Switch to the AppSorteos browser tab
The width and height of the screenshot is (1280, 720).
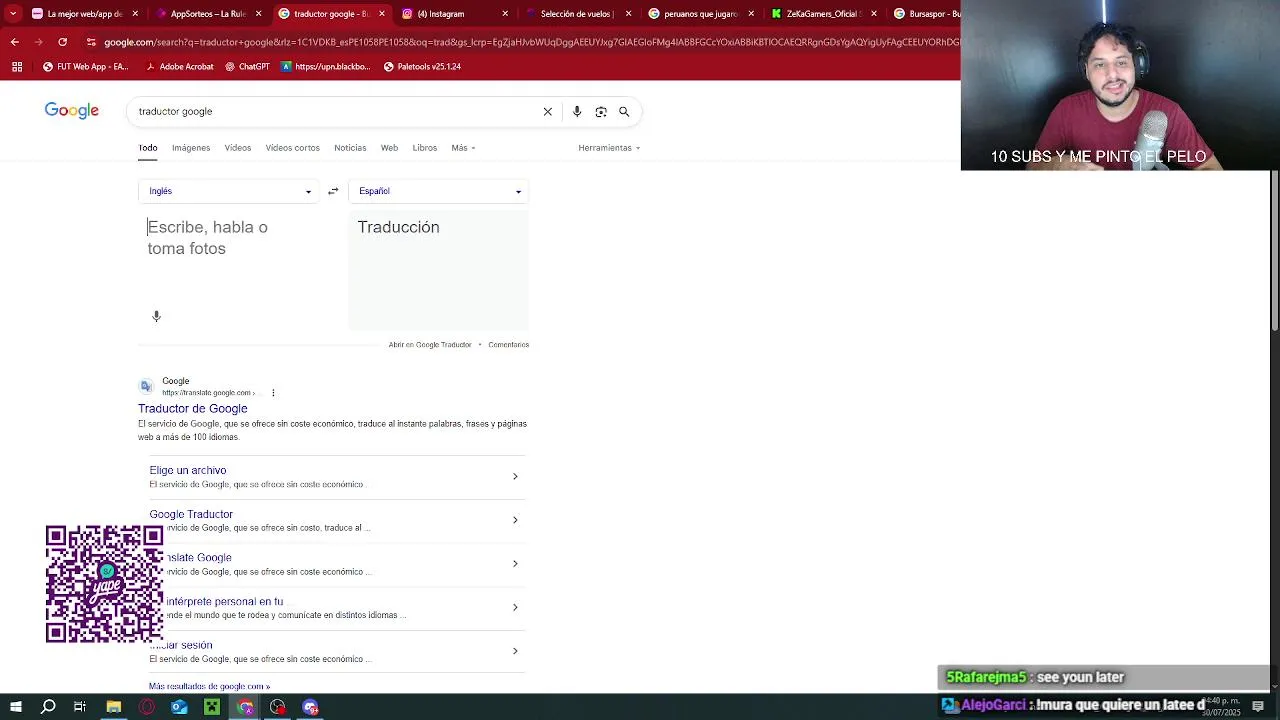point(208,14)
